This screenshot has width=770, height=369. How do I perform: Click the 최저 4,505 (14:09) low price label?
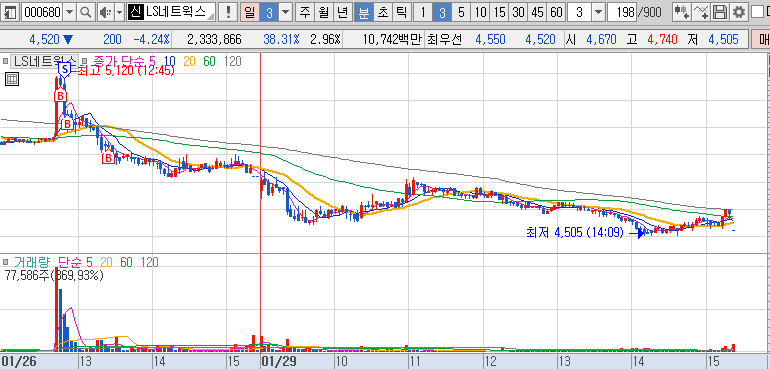pos(575,232)
